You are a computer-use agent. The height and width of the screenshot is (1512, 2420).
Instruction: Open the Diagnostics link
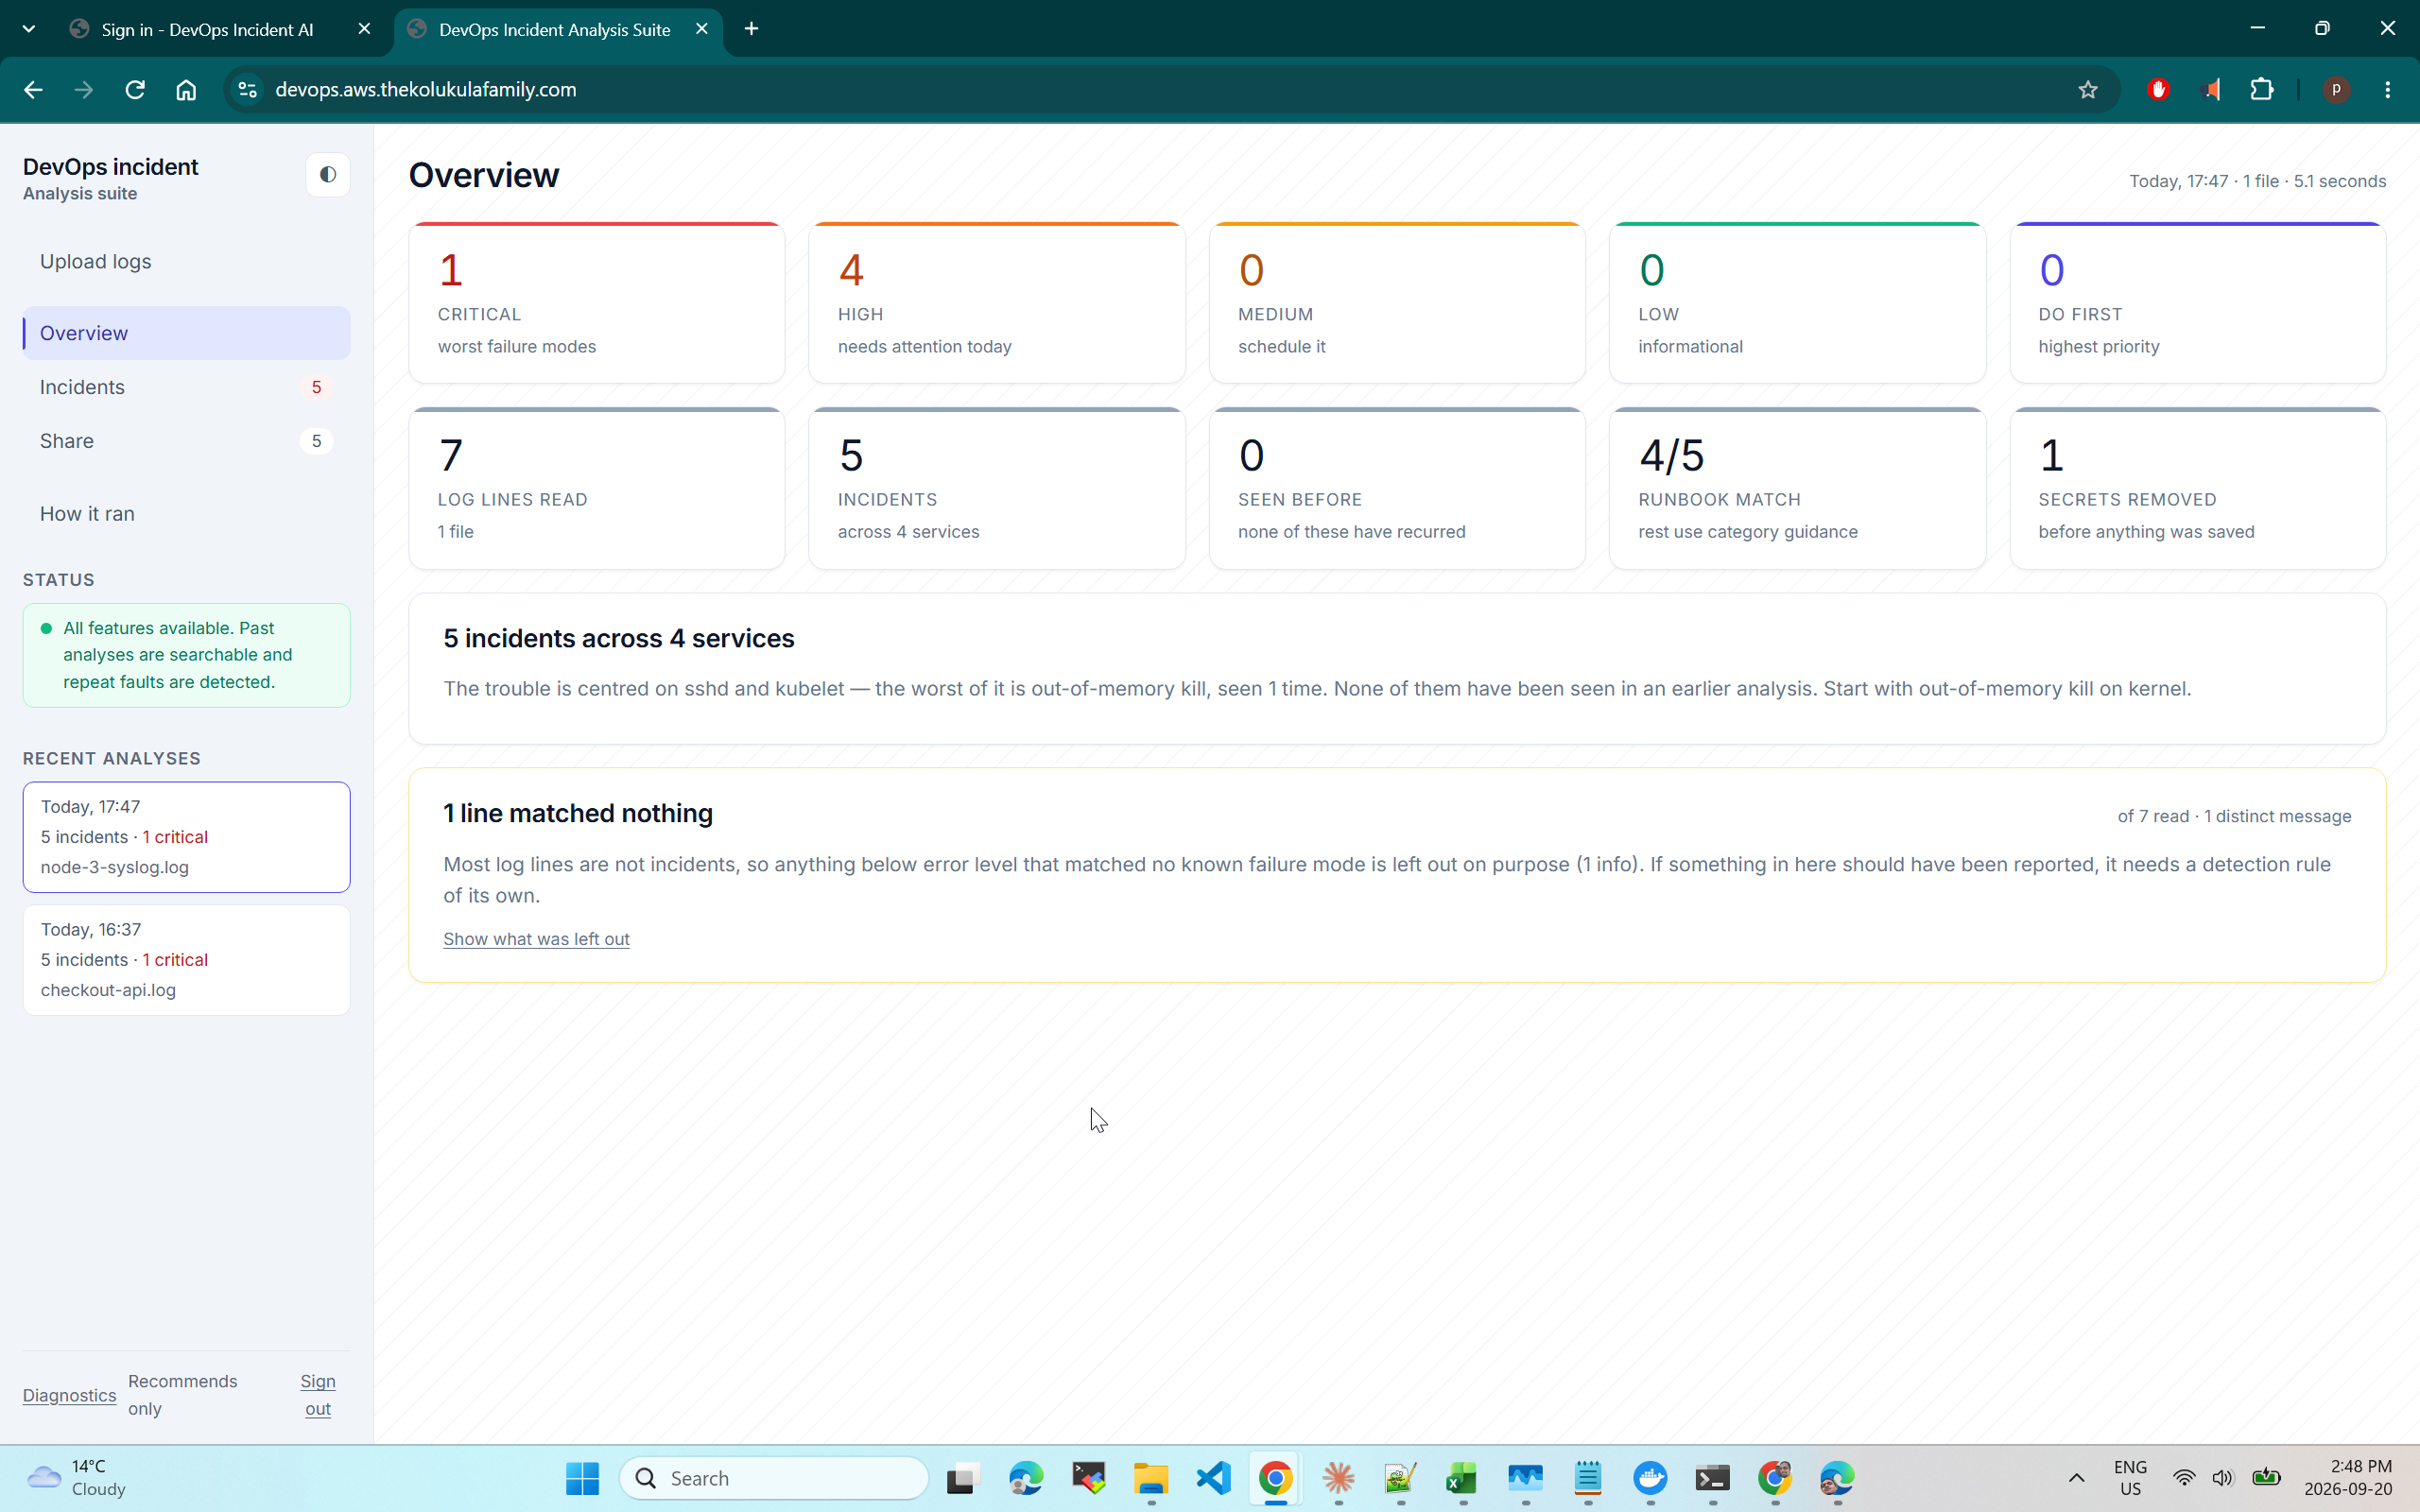pyautogui.click(x=69, y=1395)
